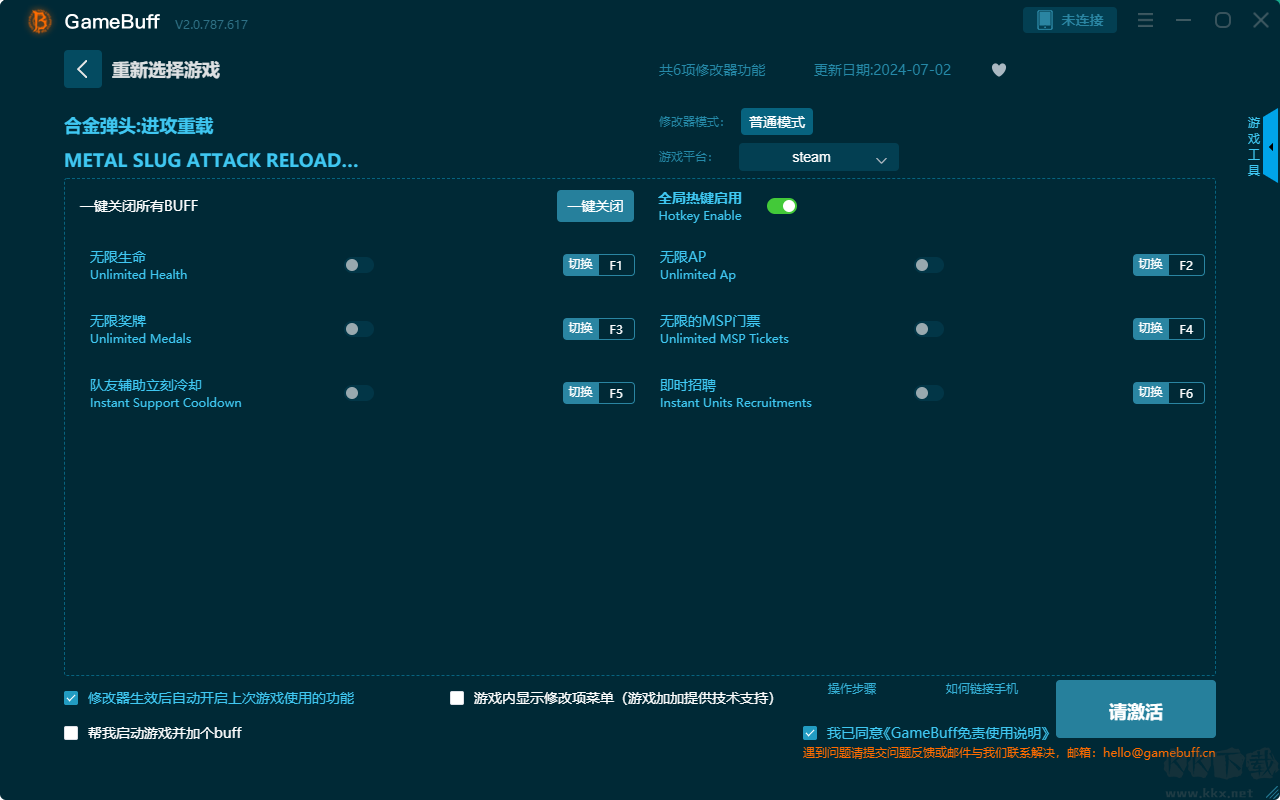Click the F1 hotkey switch for Unlimited Health

point(598,265)
